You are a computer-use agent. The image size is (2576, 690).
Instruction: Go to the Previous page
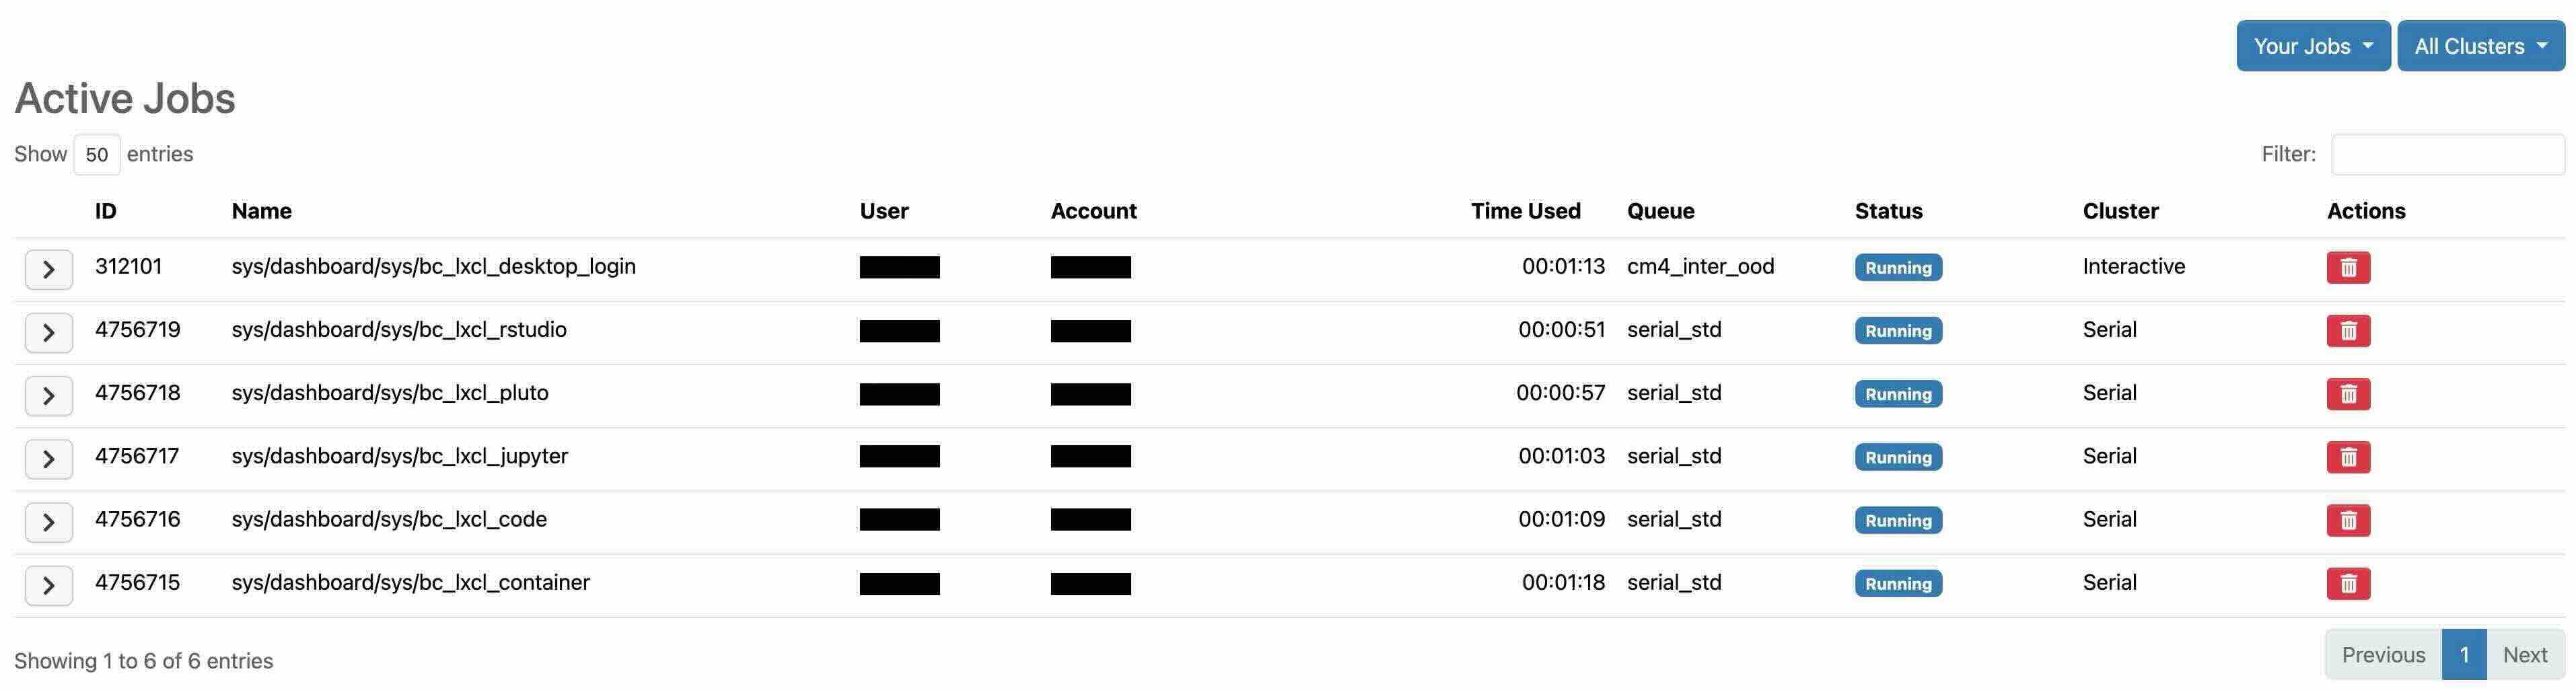[2383, 655]
